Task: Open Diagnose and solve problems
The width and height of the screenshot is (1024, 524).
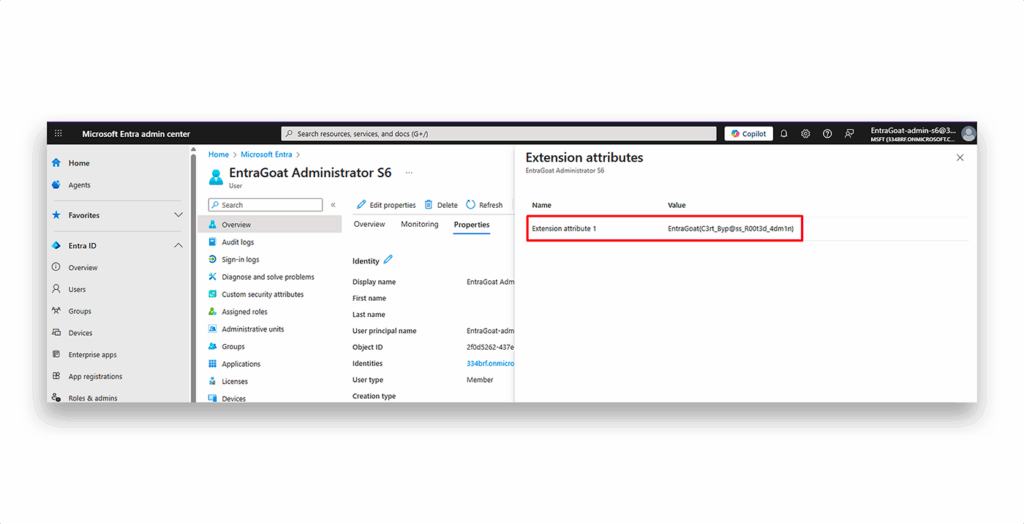Action: click(269, 277)
